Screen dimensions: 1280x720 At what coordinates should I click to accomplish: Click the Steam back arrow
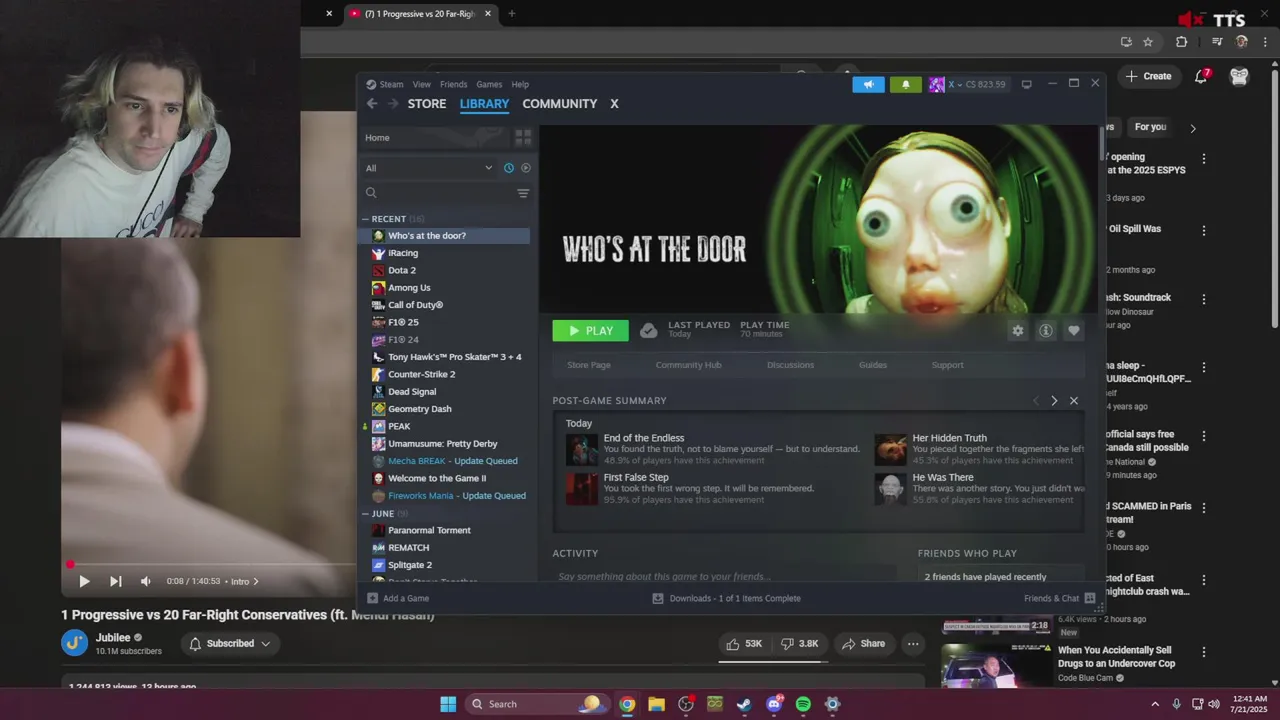tap(372, 104)
